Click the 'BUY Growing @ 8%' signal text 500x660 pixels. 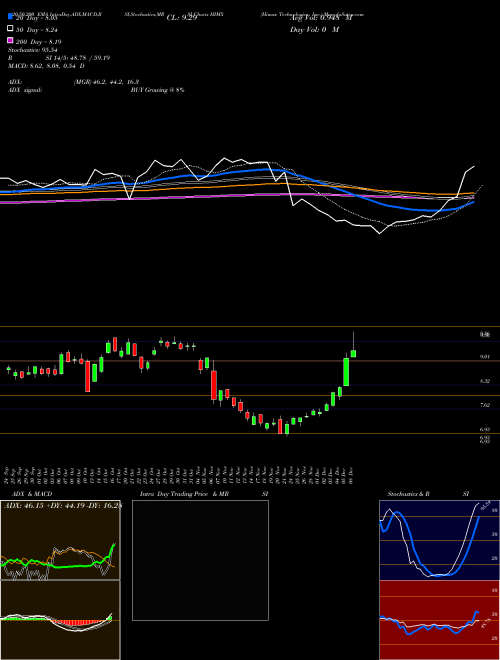tap(157, 90)
